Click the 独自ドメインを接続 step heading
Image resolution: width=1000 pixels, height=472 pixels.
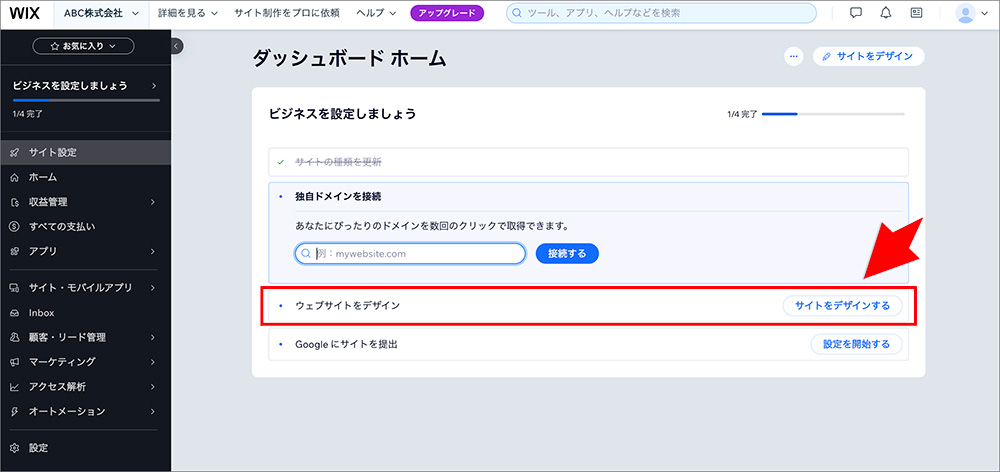click(339, 196)
